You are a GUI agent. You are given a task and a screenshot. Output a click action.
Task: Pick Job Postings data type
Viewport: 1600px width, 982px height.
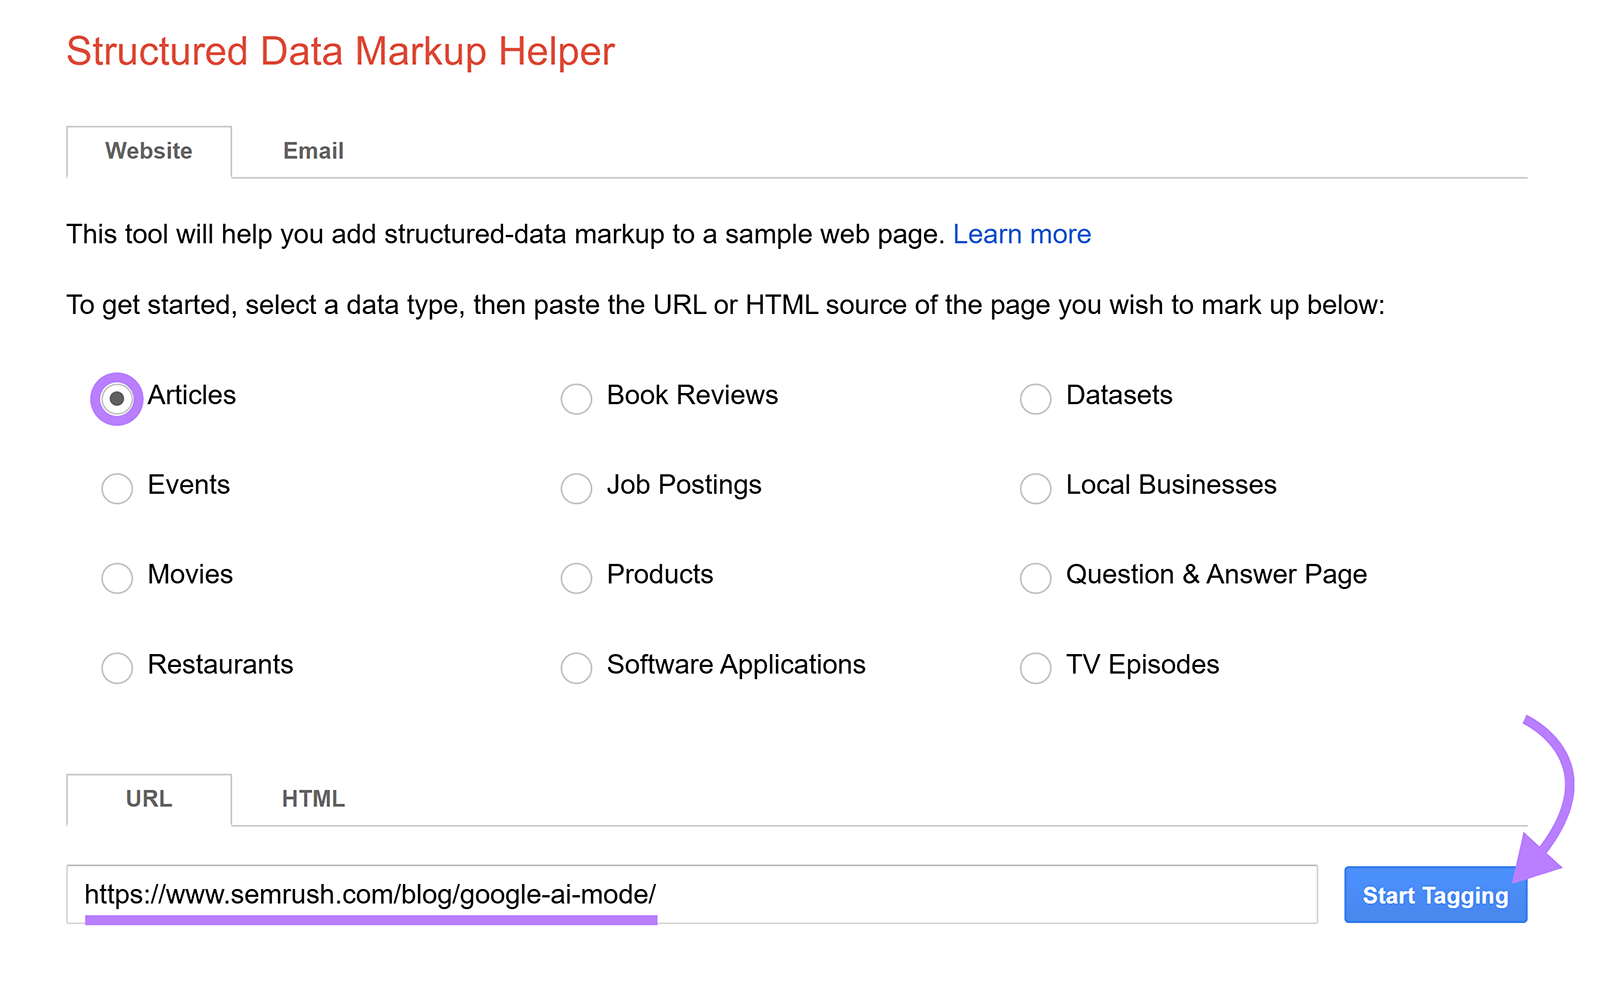pyautogui.click(x=576, y=488)
